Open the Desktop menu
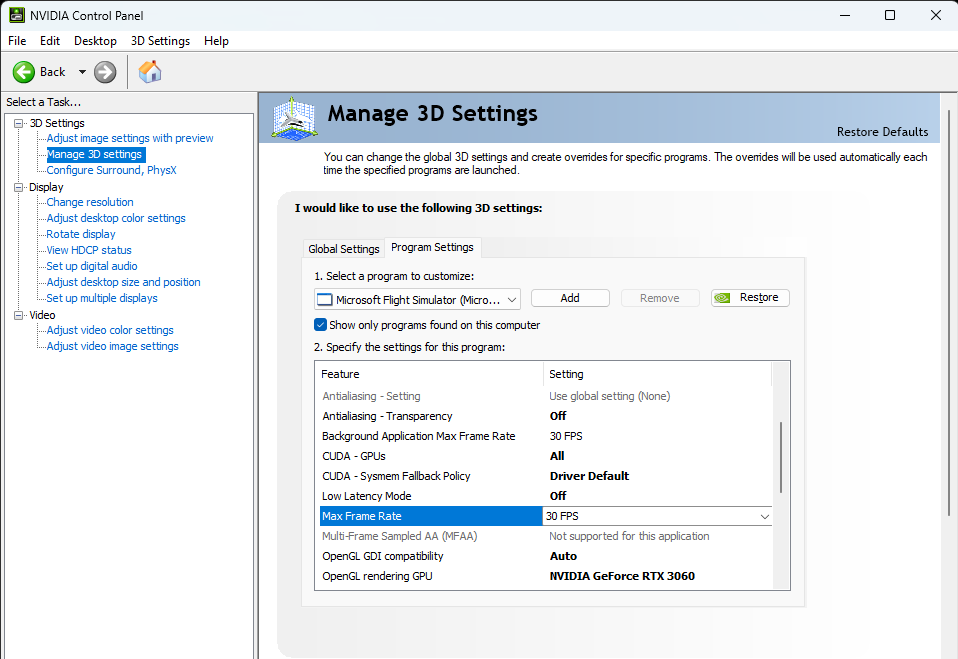The image size is (958, 659). [x=95, y=41]
